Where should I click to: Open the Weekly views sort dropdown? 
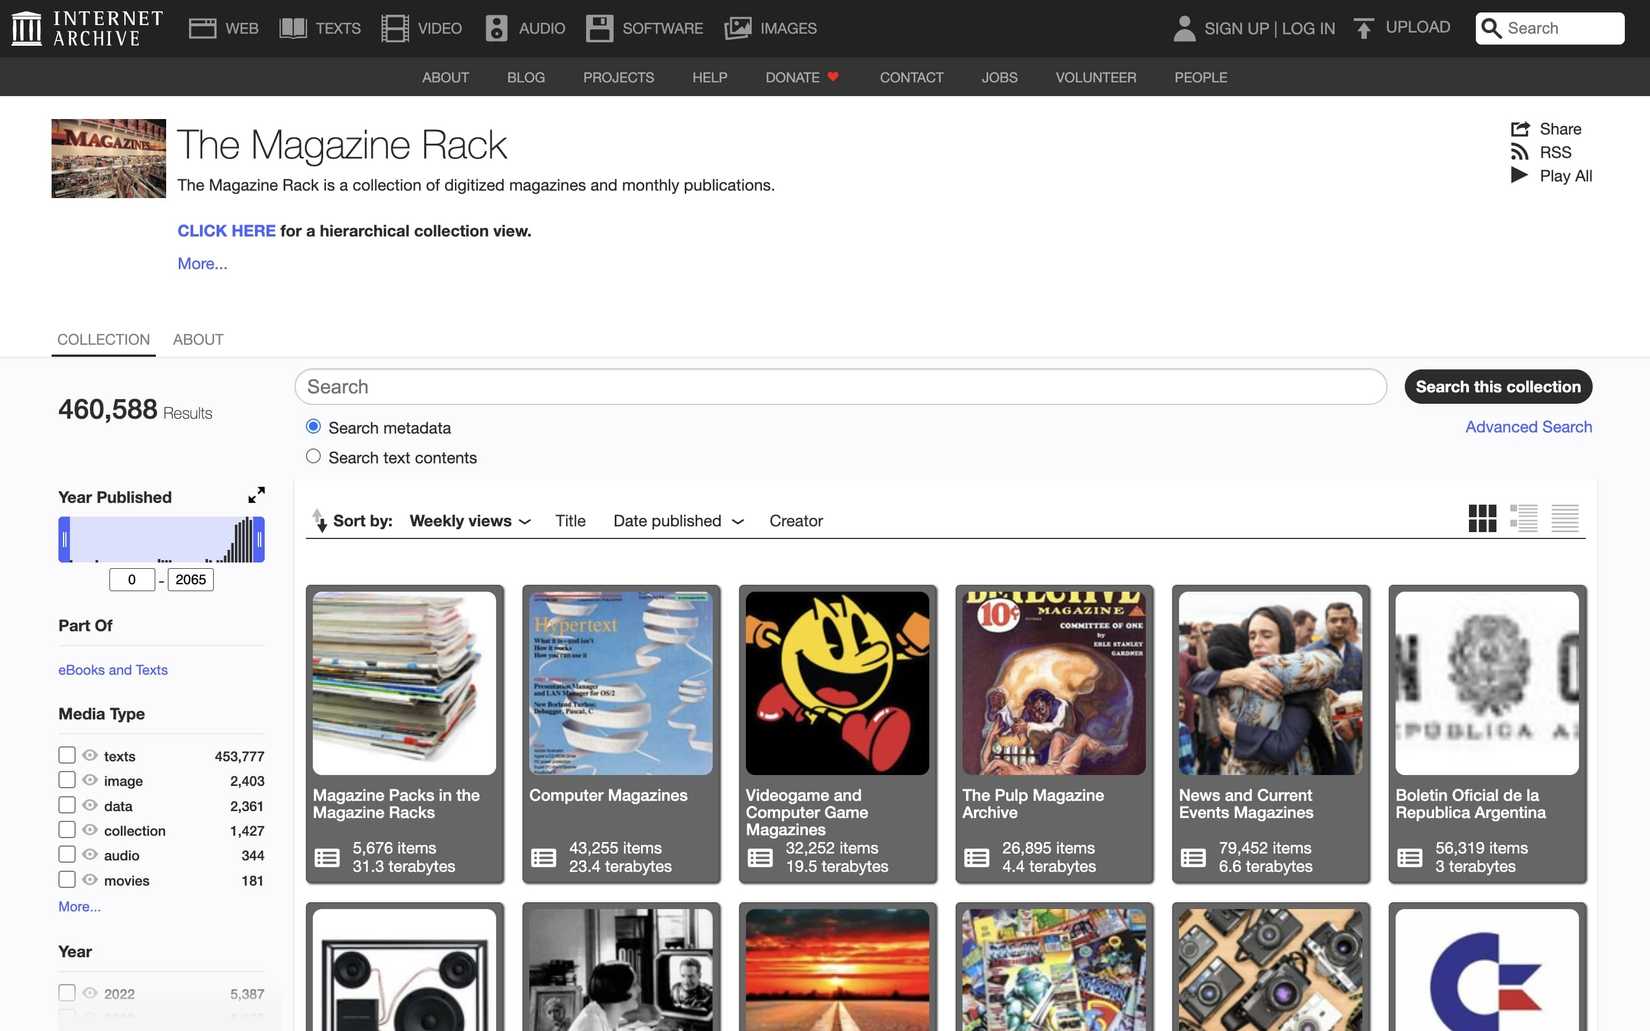[x=470, y=521]
